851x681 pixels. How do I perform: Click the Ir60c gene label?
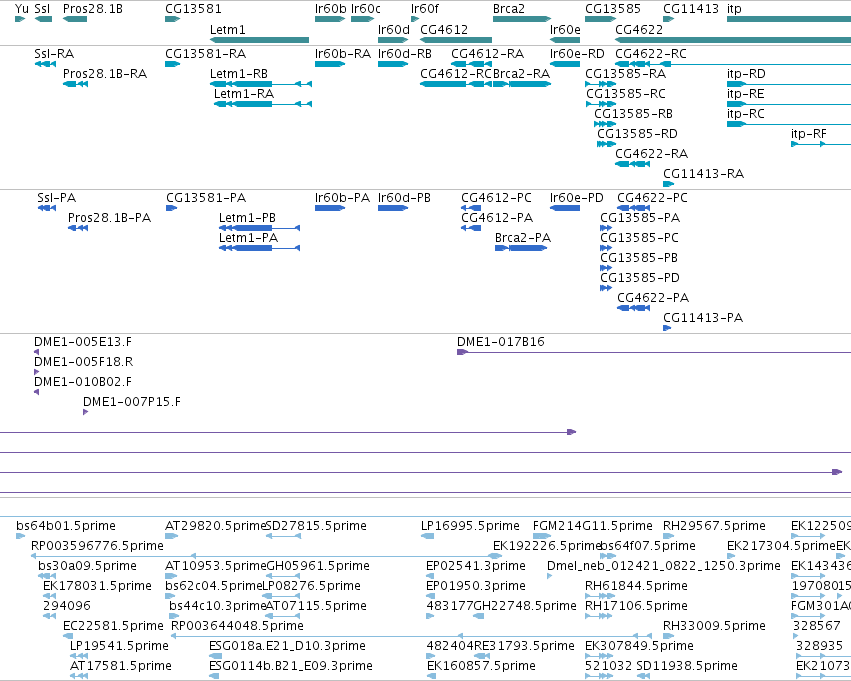366,9
